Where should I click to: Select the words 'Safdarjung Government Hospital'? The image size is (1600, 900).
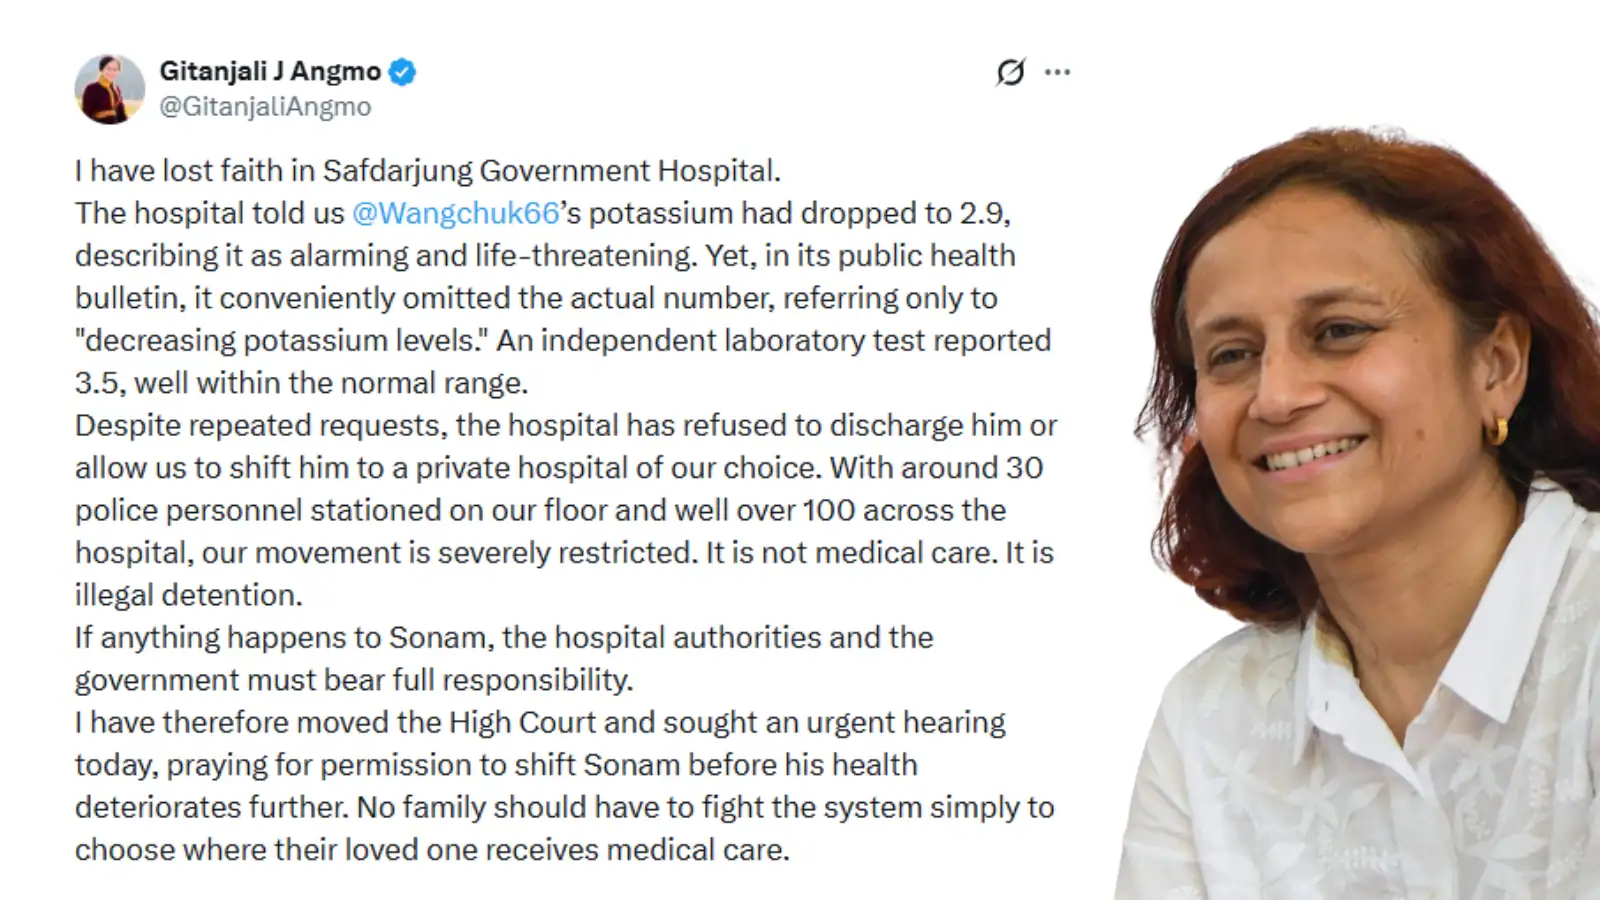[x=547, y=171]
